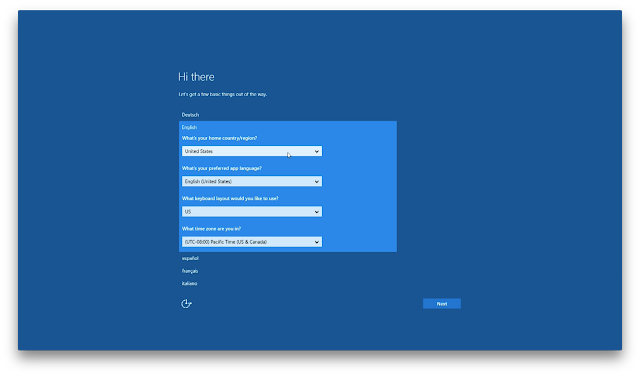
Task: Open the home country/region dropdown
Action: 251,151
